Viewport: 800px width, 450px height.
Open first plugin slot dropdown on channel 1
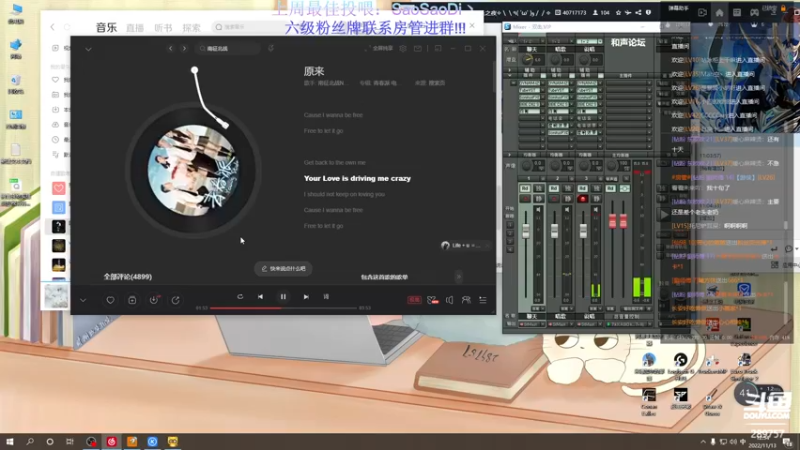[x=543, y=83]
